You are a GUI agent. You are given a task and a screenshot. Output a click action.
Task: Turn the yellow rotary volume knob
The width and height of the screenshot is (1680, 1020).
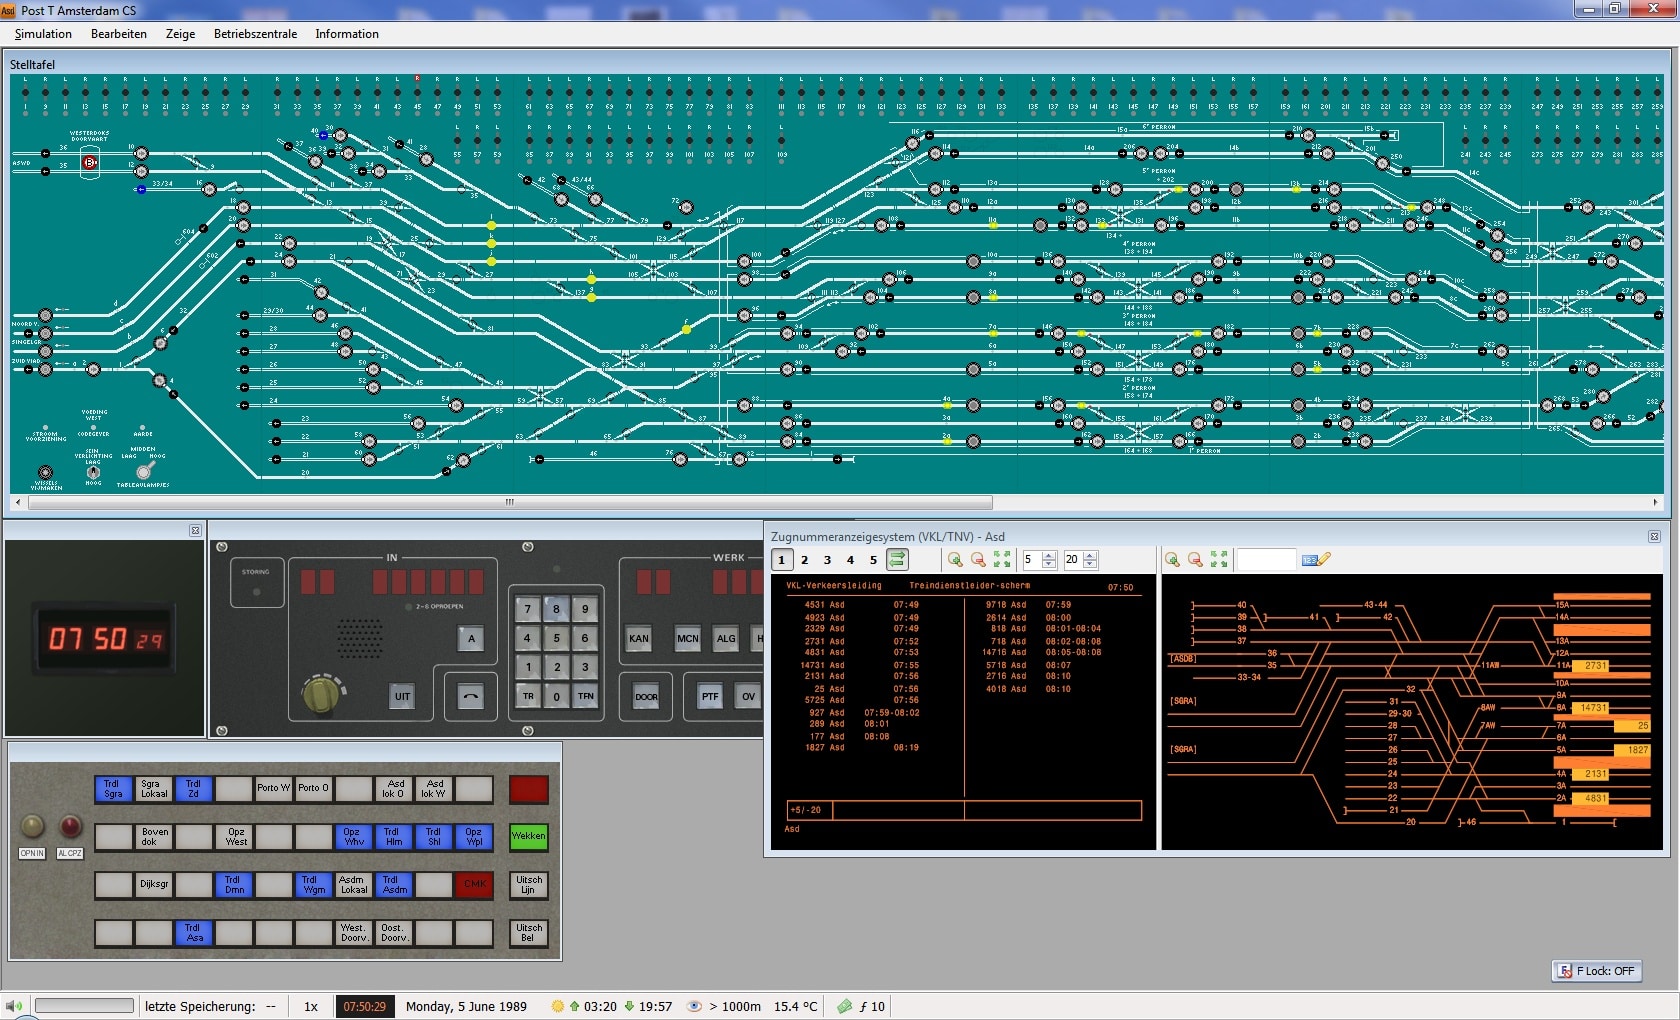320,693
